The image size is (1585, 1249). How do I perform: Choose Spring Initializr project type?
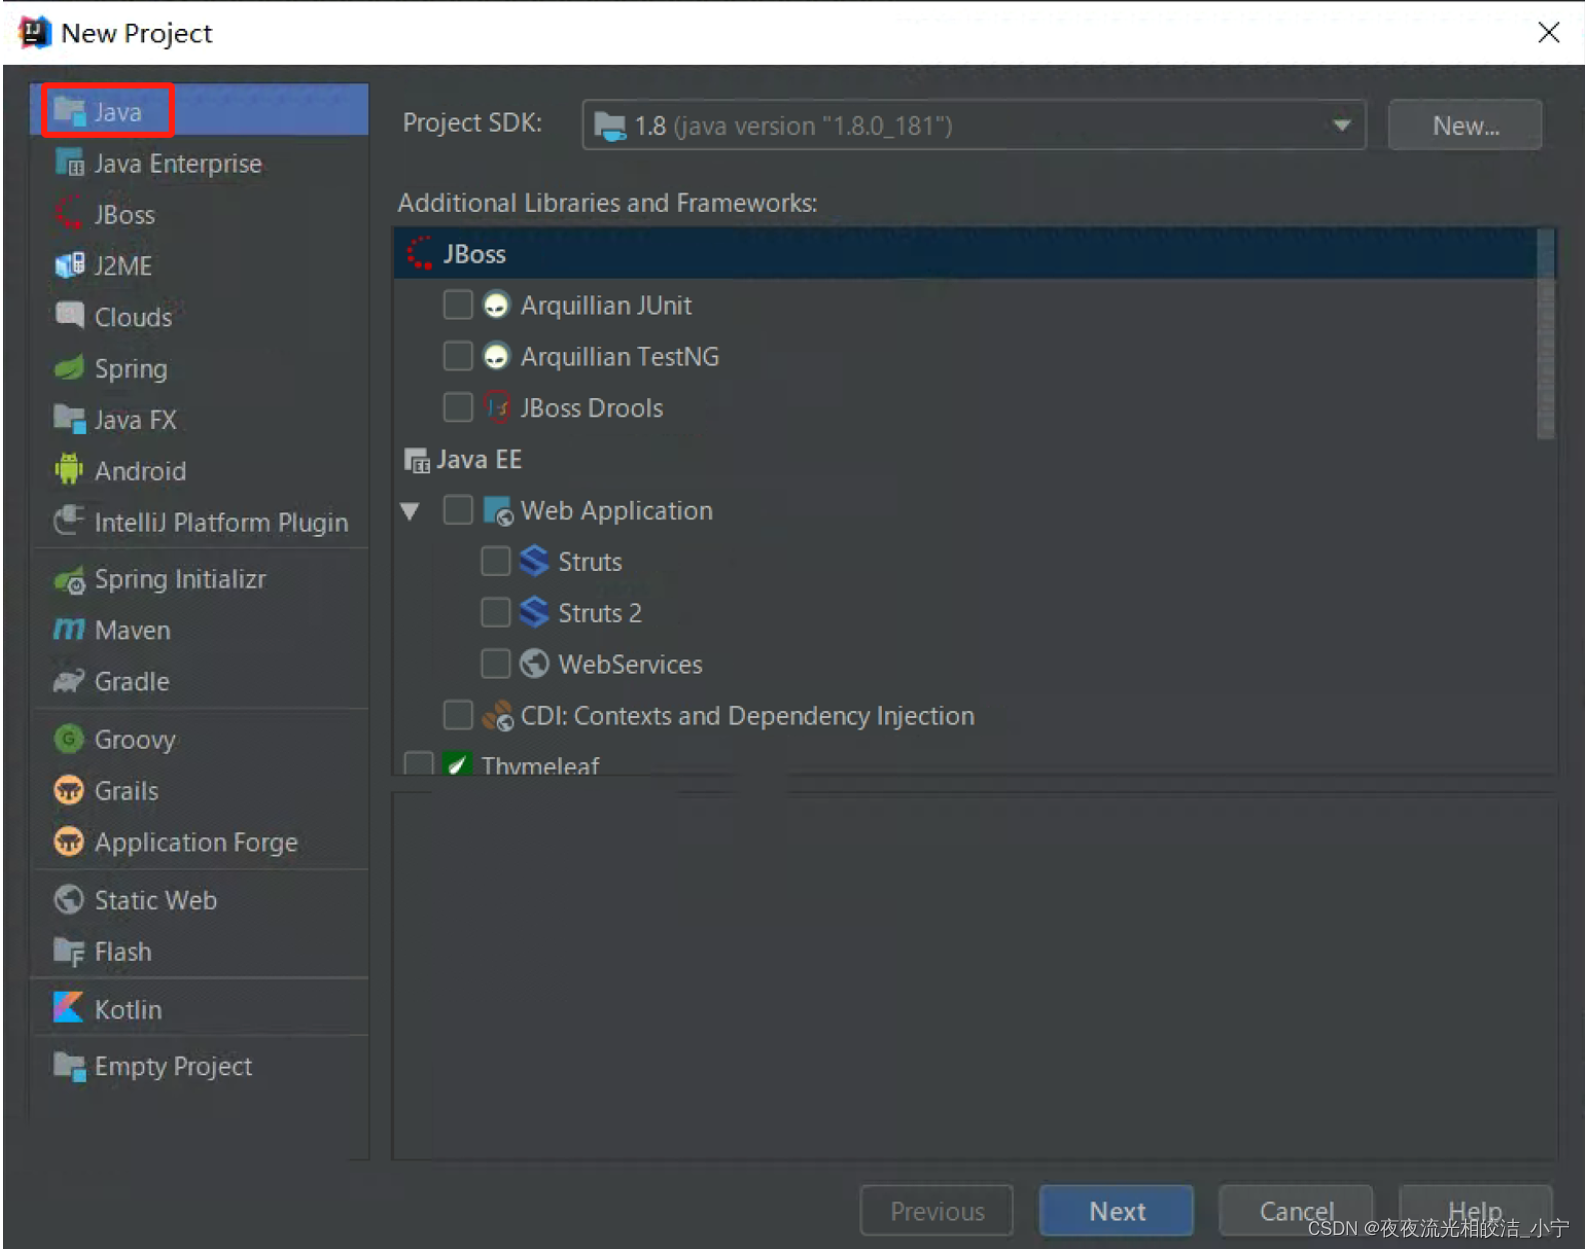tap(200, 579)
